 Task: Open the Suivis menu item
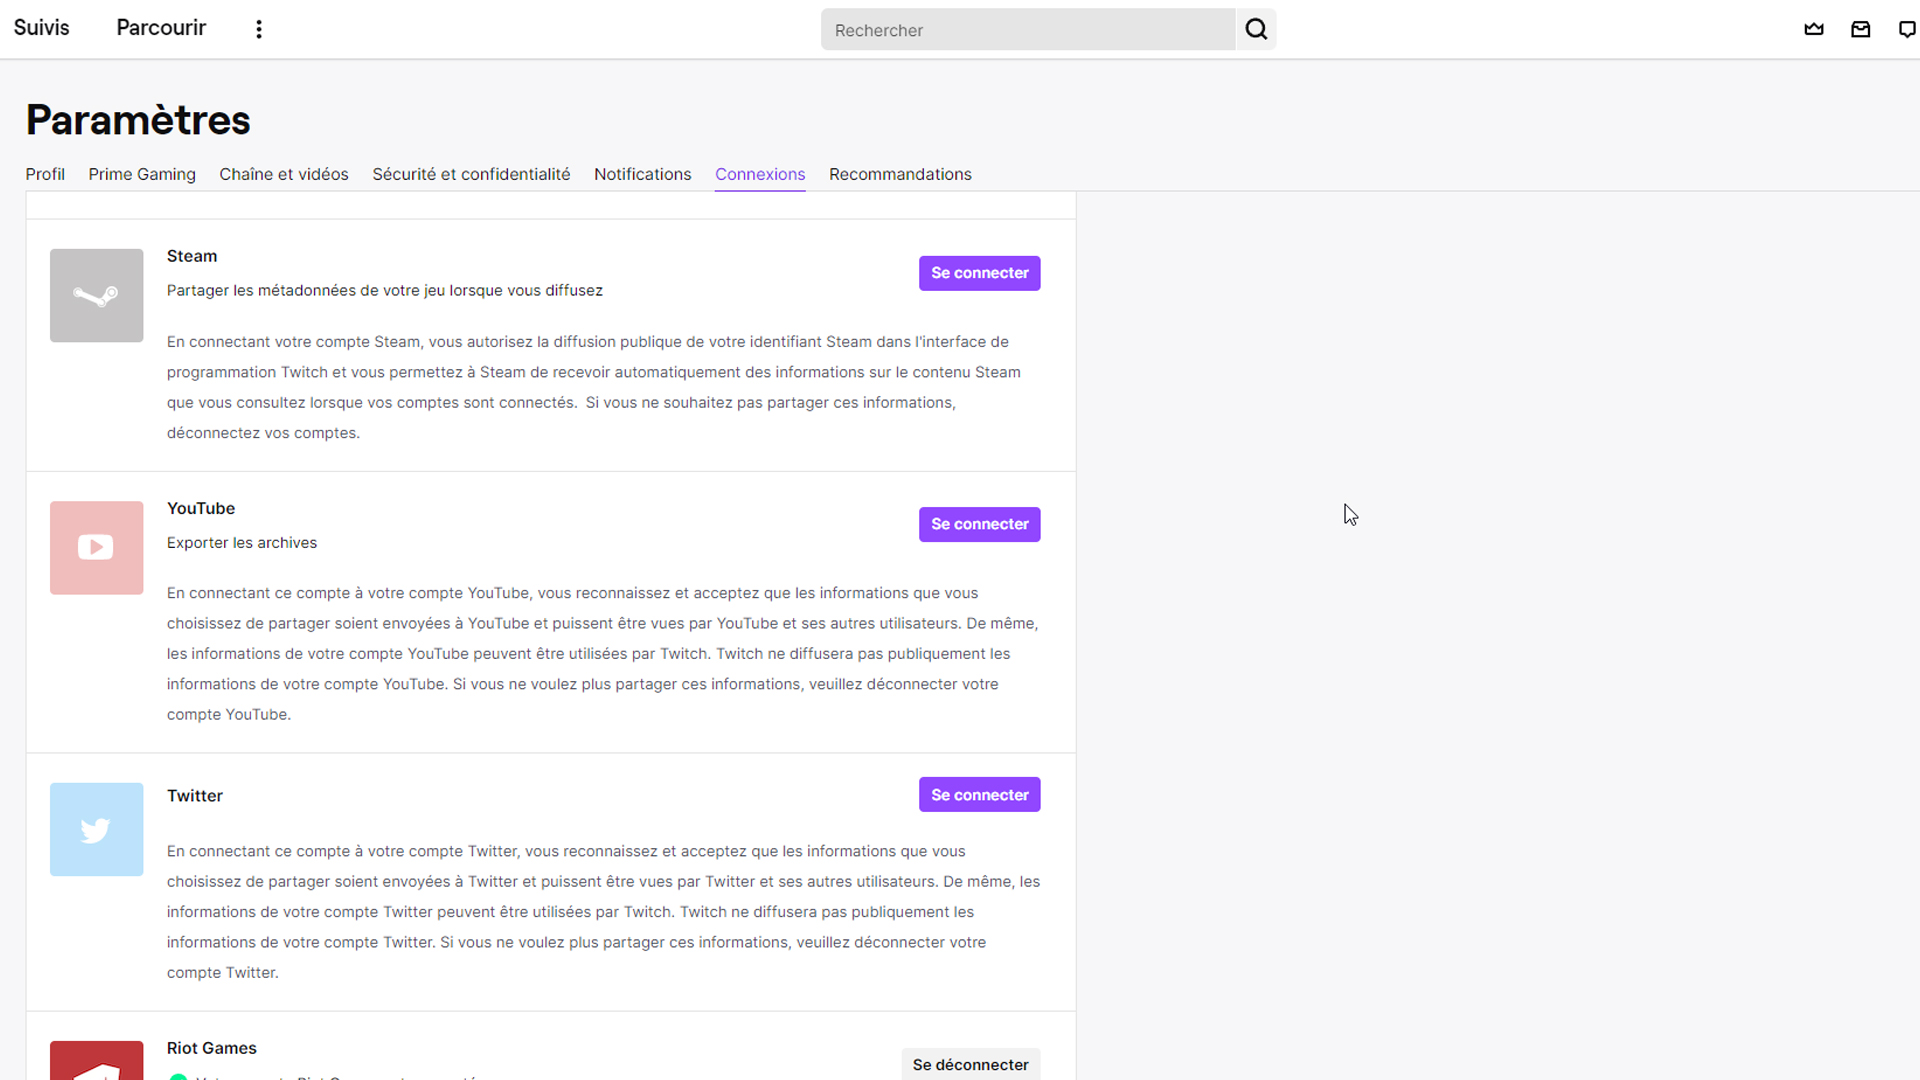(x=41, y=28)
